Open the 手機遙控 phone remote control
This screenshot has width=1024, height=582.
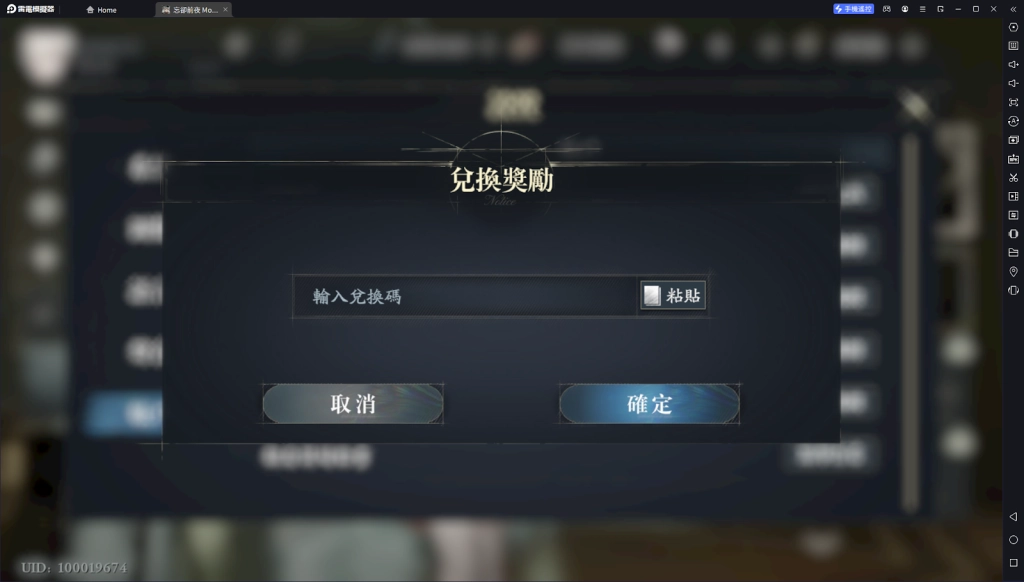[x=853, y=9]
